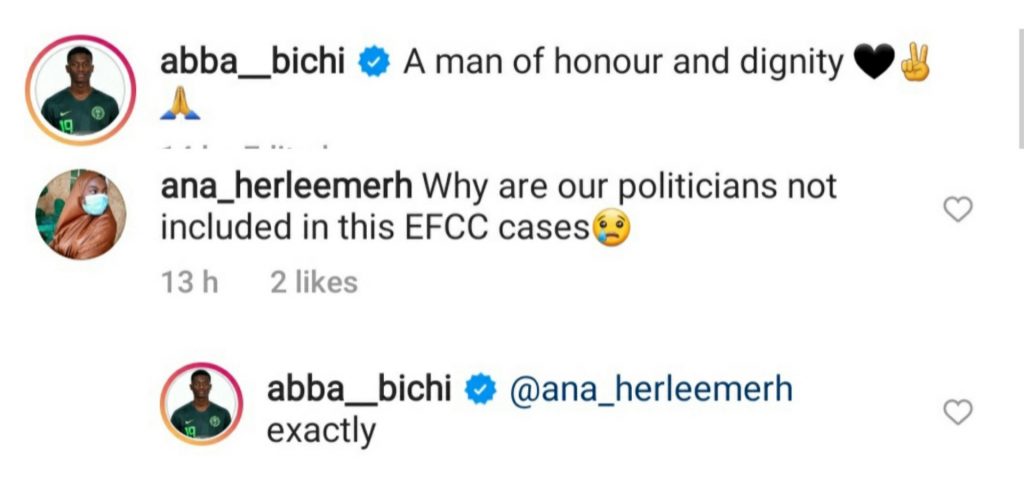The image size is (1024, 498).
Task: Click the verified badge in the reply row
Action: (482, 389)
